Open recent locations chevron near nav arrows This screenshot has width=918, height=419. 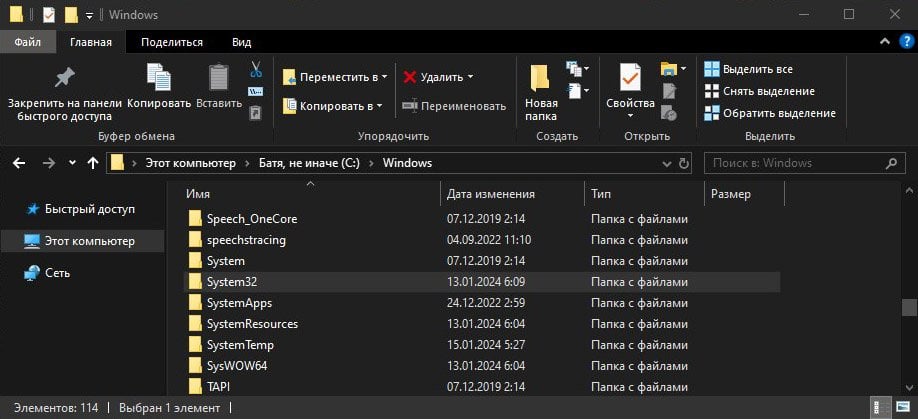[x=72, y=163]
